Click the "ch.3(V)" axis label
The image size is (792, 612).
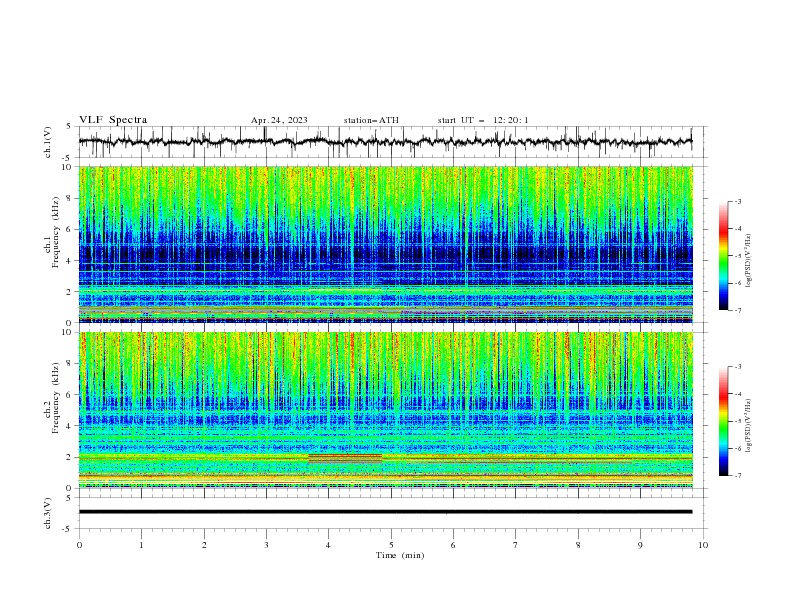pos(48,513)
